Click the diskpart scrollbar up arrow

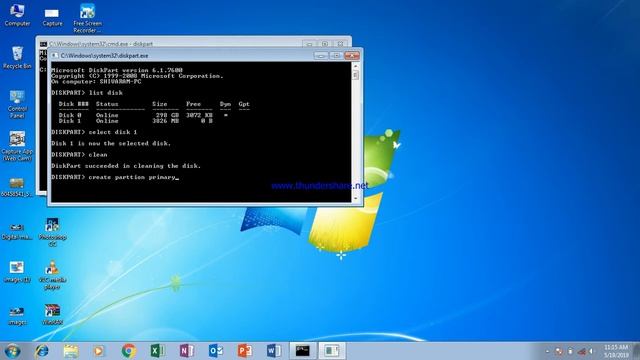(x=356, y=66)
